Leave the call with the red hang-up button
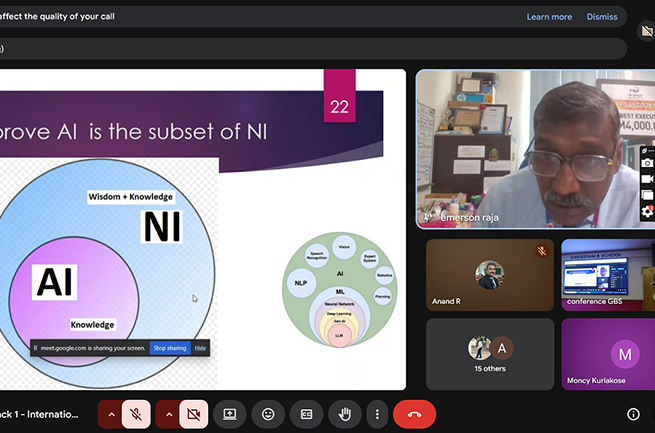The image size is (655, 433). click(414, 414)
